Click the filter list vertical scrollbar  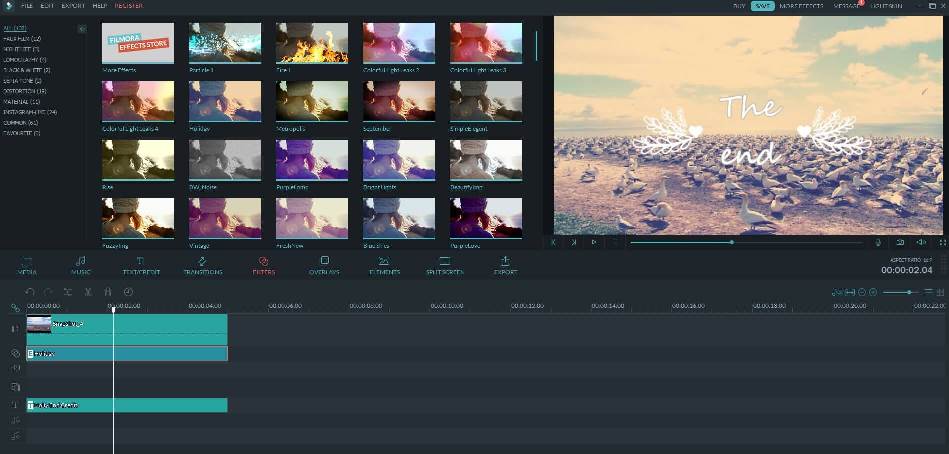pyautogui.click(x=536, y=45)
